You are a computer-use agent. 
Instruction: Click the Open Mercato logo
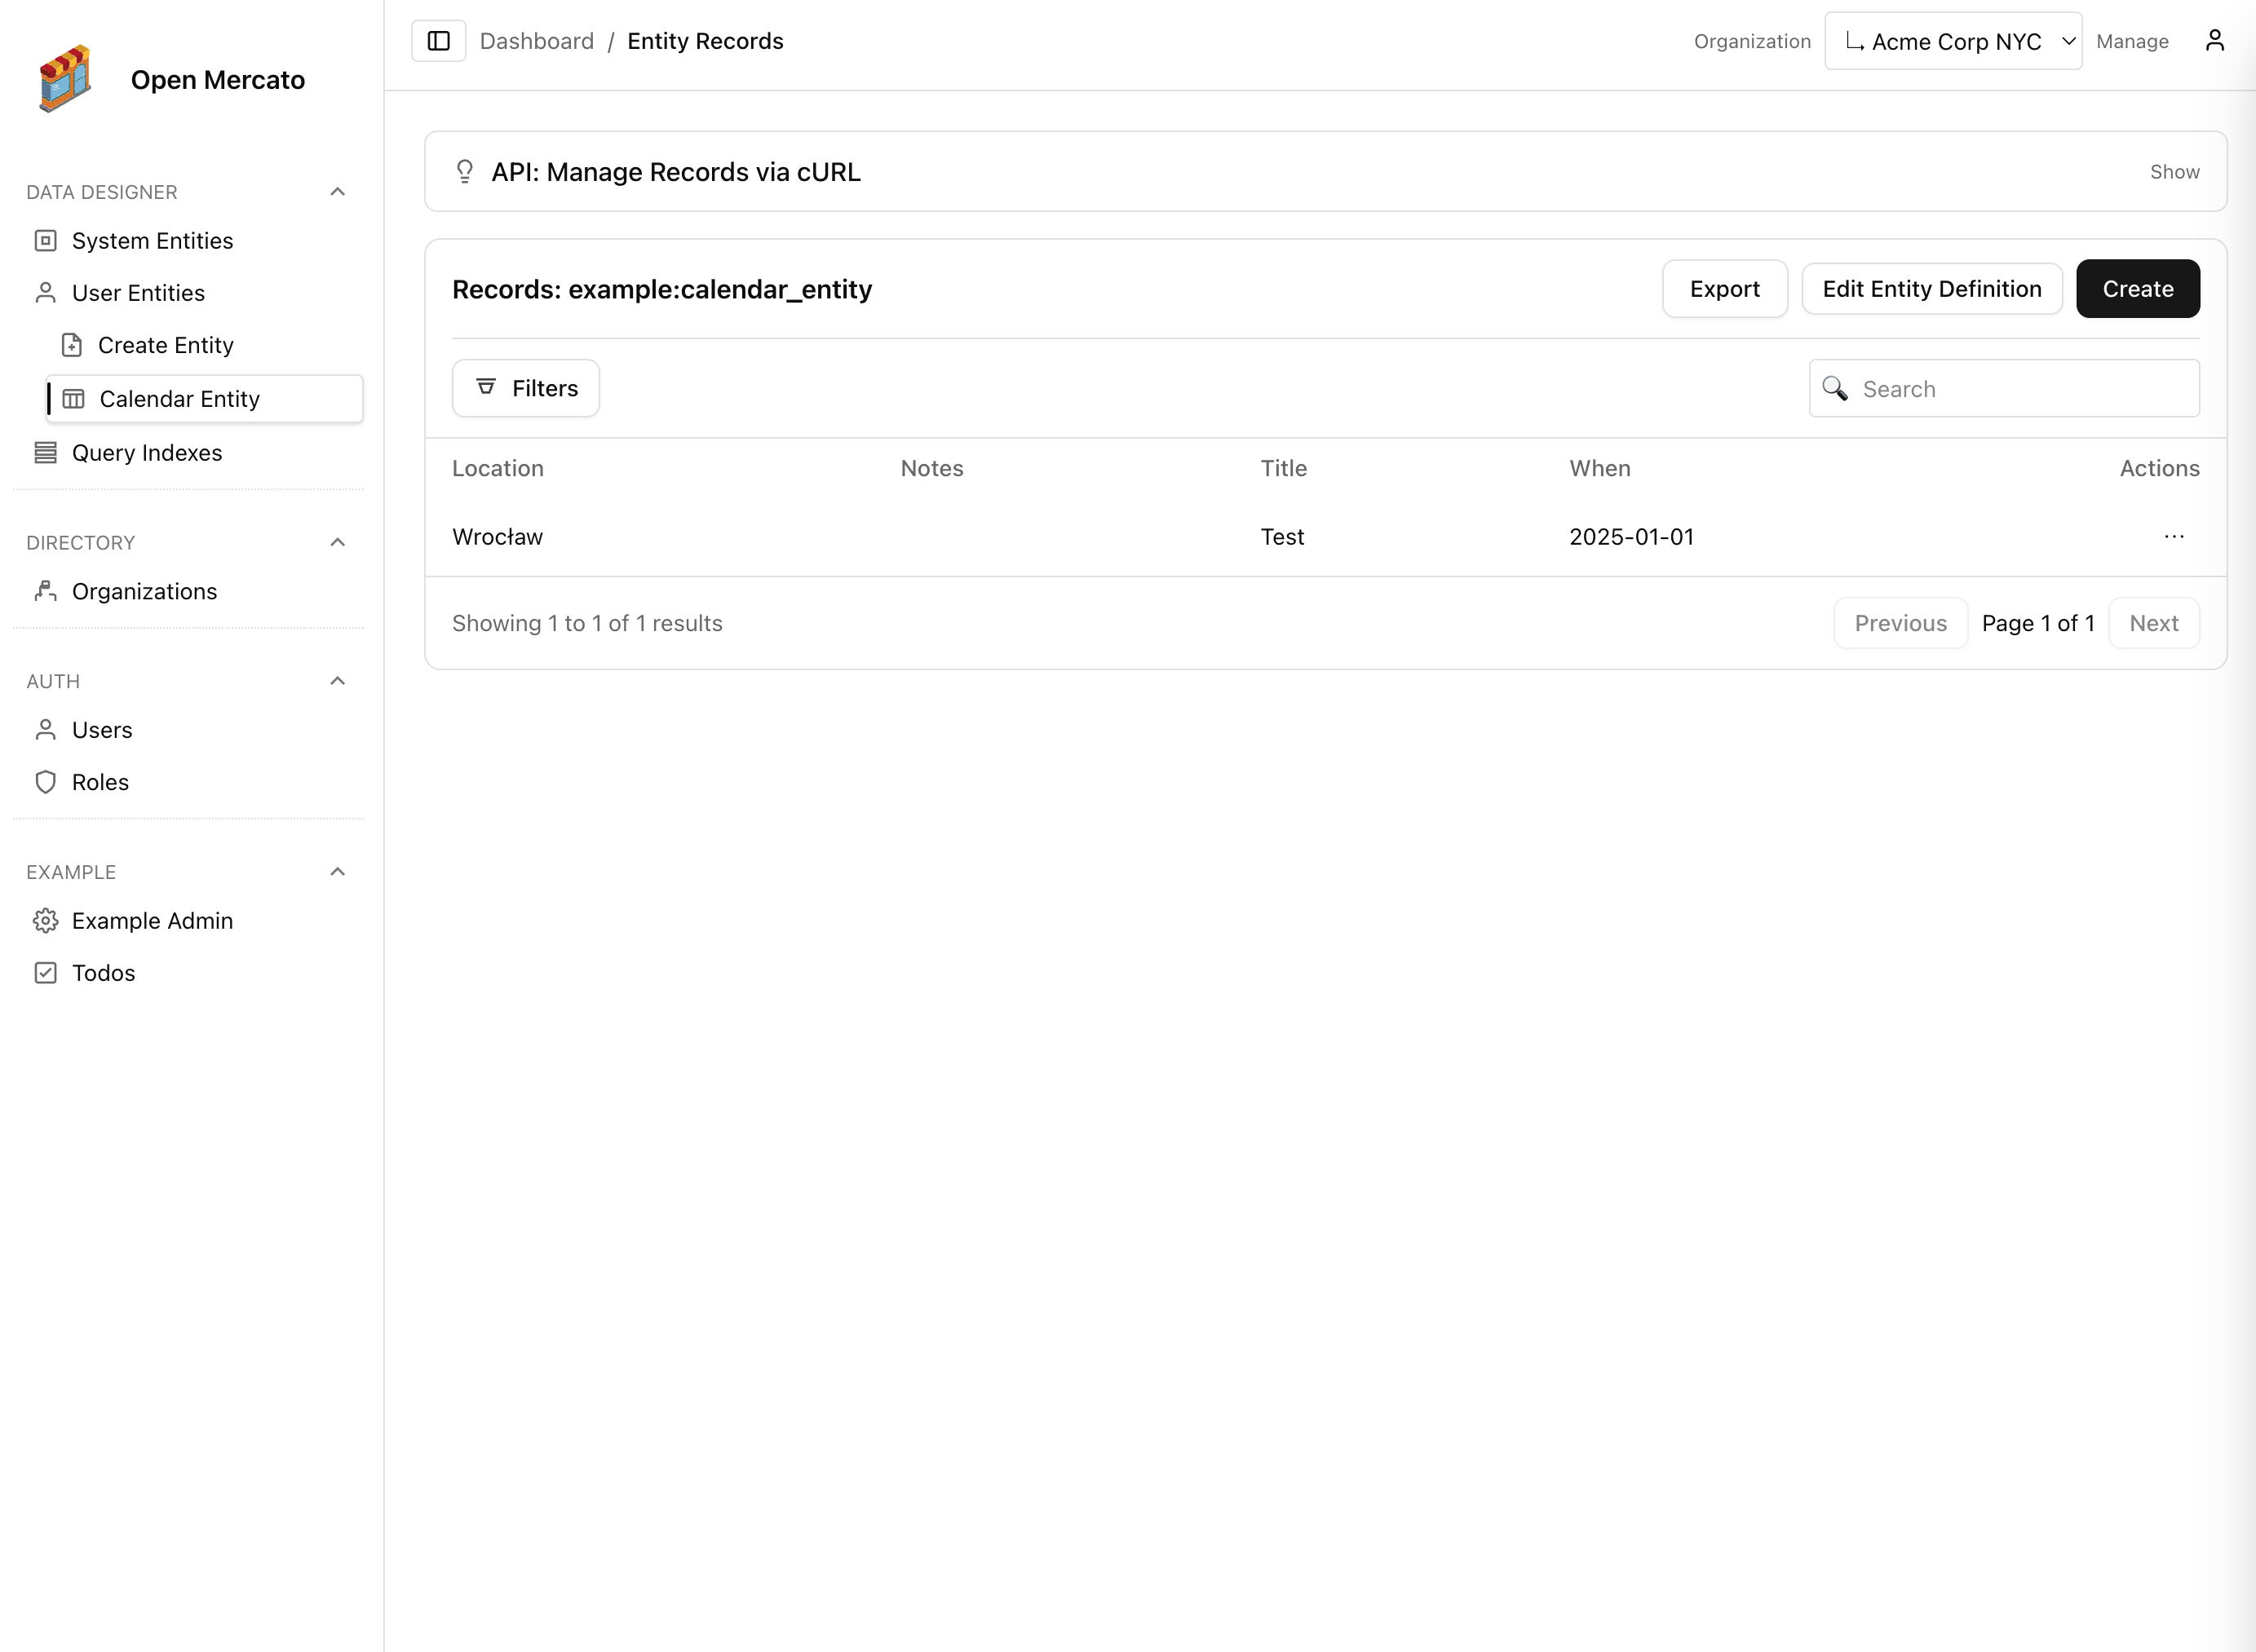coord(66,79)
